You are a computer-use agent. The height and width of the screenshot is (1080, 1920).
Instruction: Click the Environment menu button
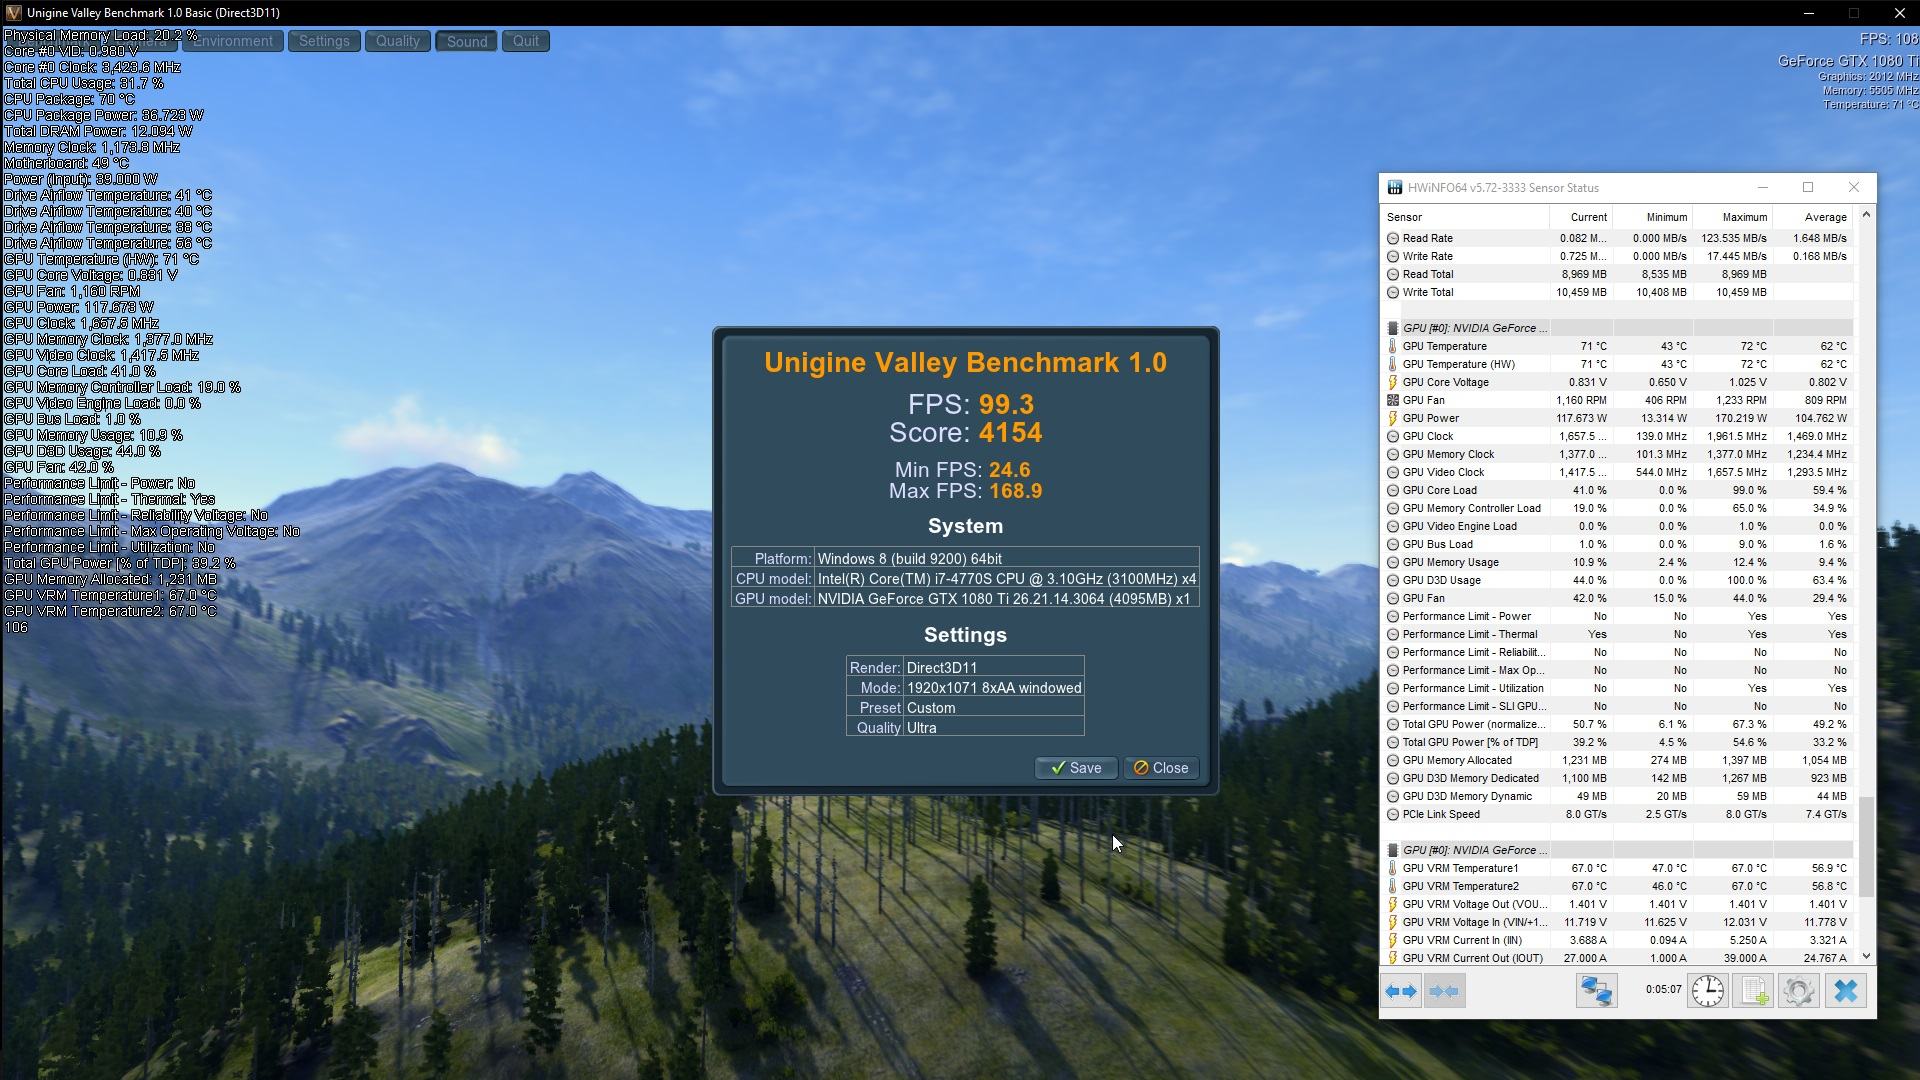[232, 41]
